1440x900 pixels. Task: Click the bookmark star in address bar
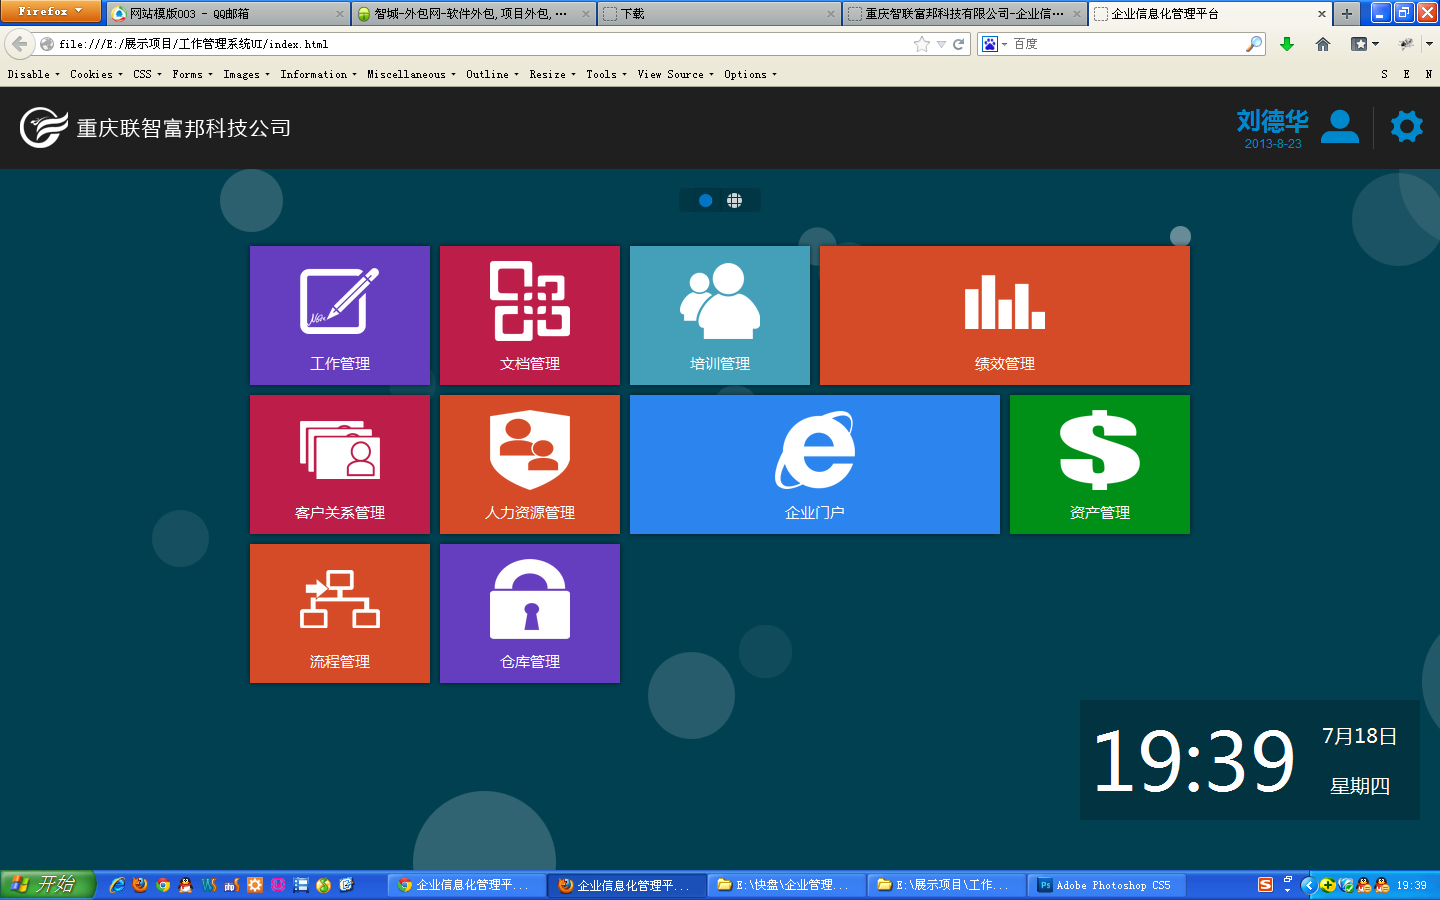[x=922, y=44]
